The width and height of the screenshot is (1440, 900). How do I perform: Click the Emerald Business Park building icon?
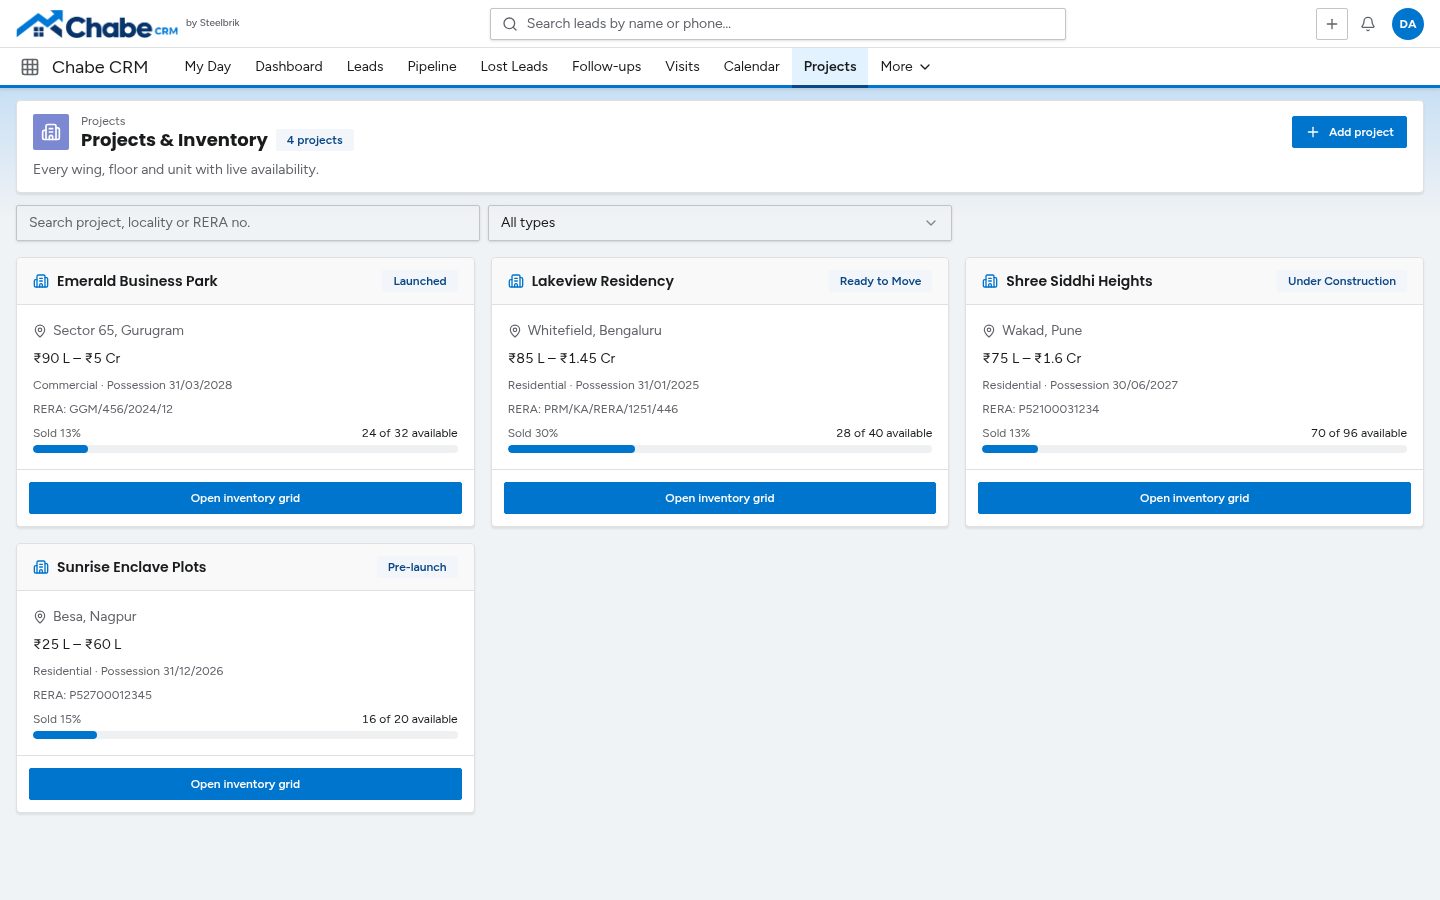point(41,281)
